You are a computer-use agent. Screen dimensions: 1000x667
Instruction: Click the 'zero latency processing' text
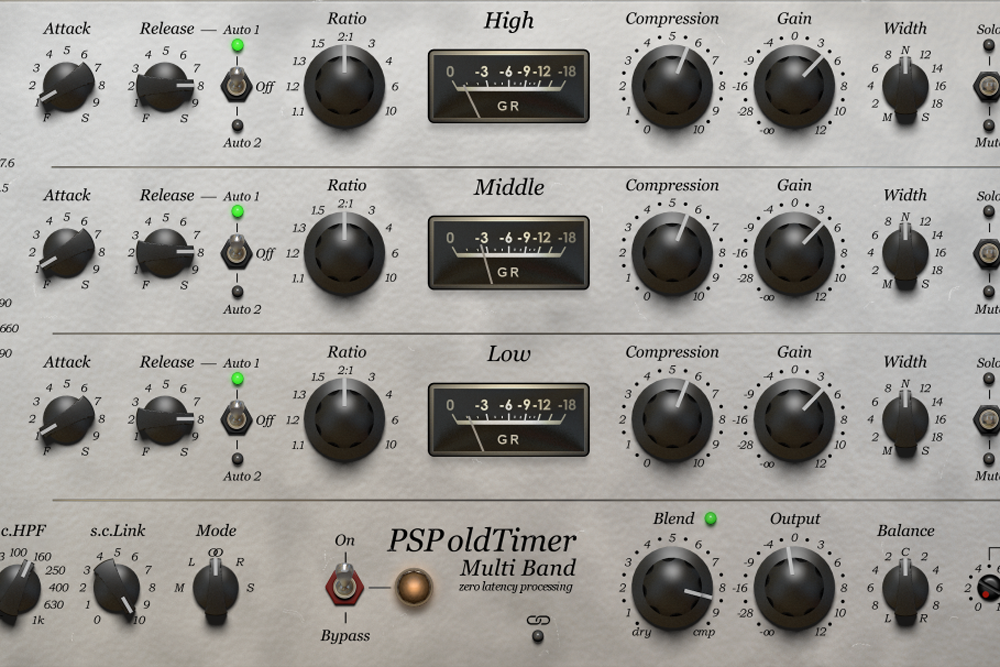click(x=515, y=587)
